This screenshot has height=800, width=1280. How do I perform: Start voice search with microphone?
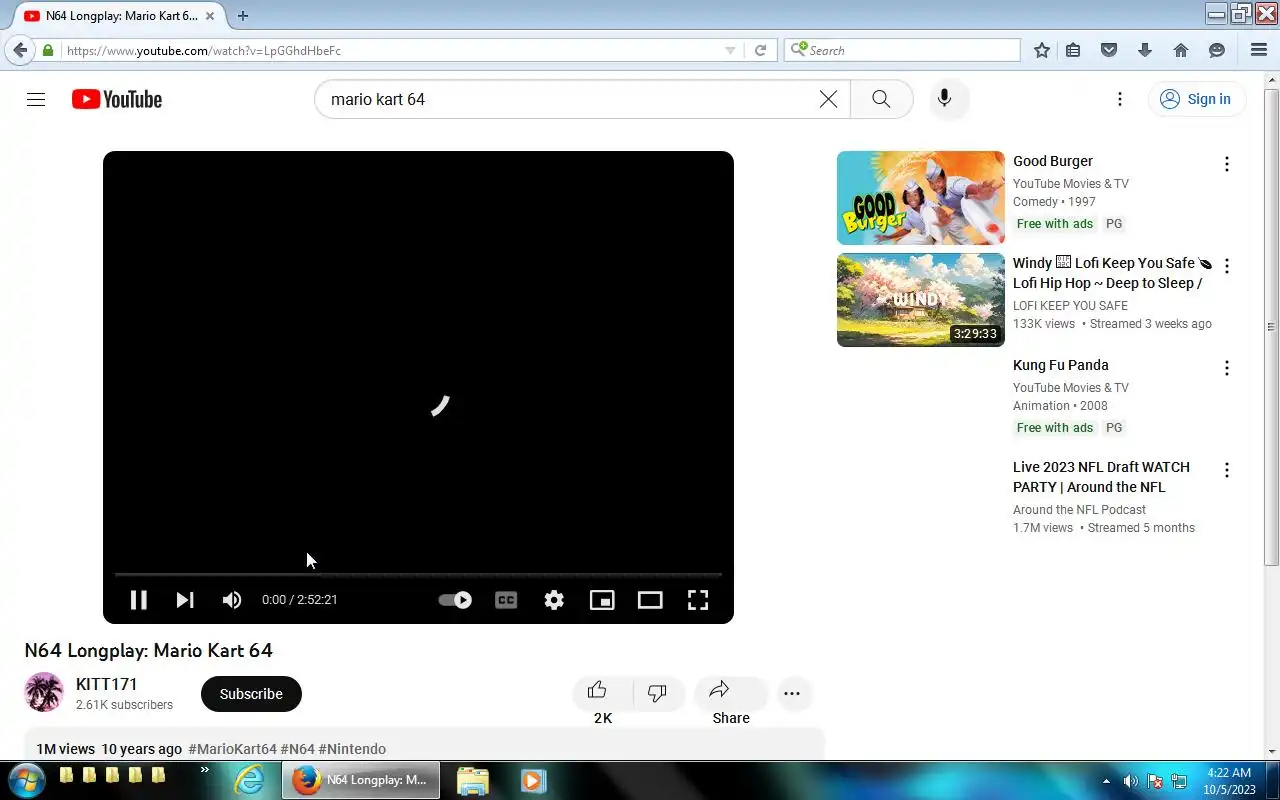[x=944, y=99]
